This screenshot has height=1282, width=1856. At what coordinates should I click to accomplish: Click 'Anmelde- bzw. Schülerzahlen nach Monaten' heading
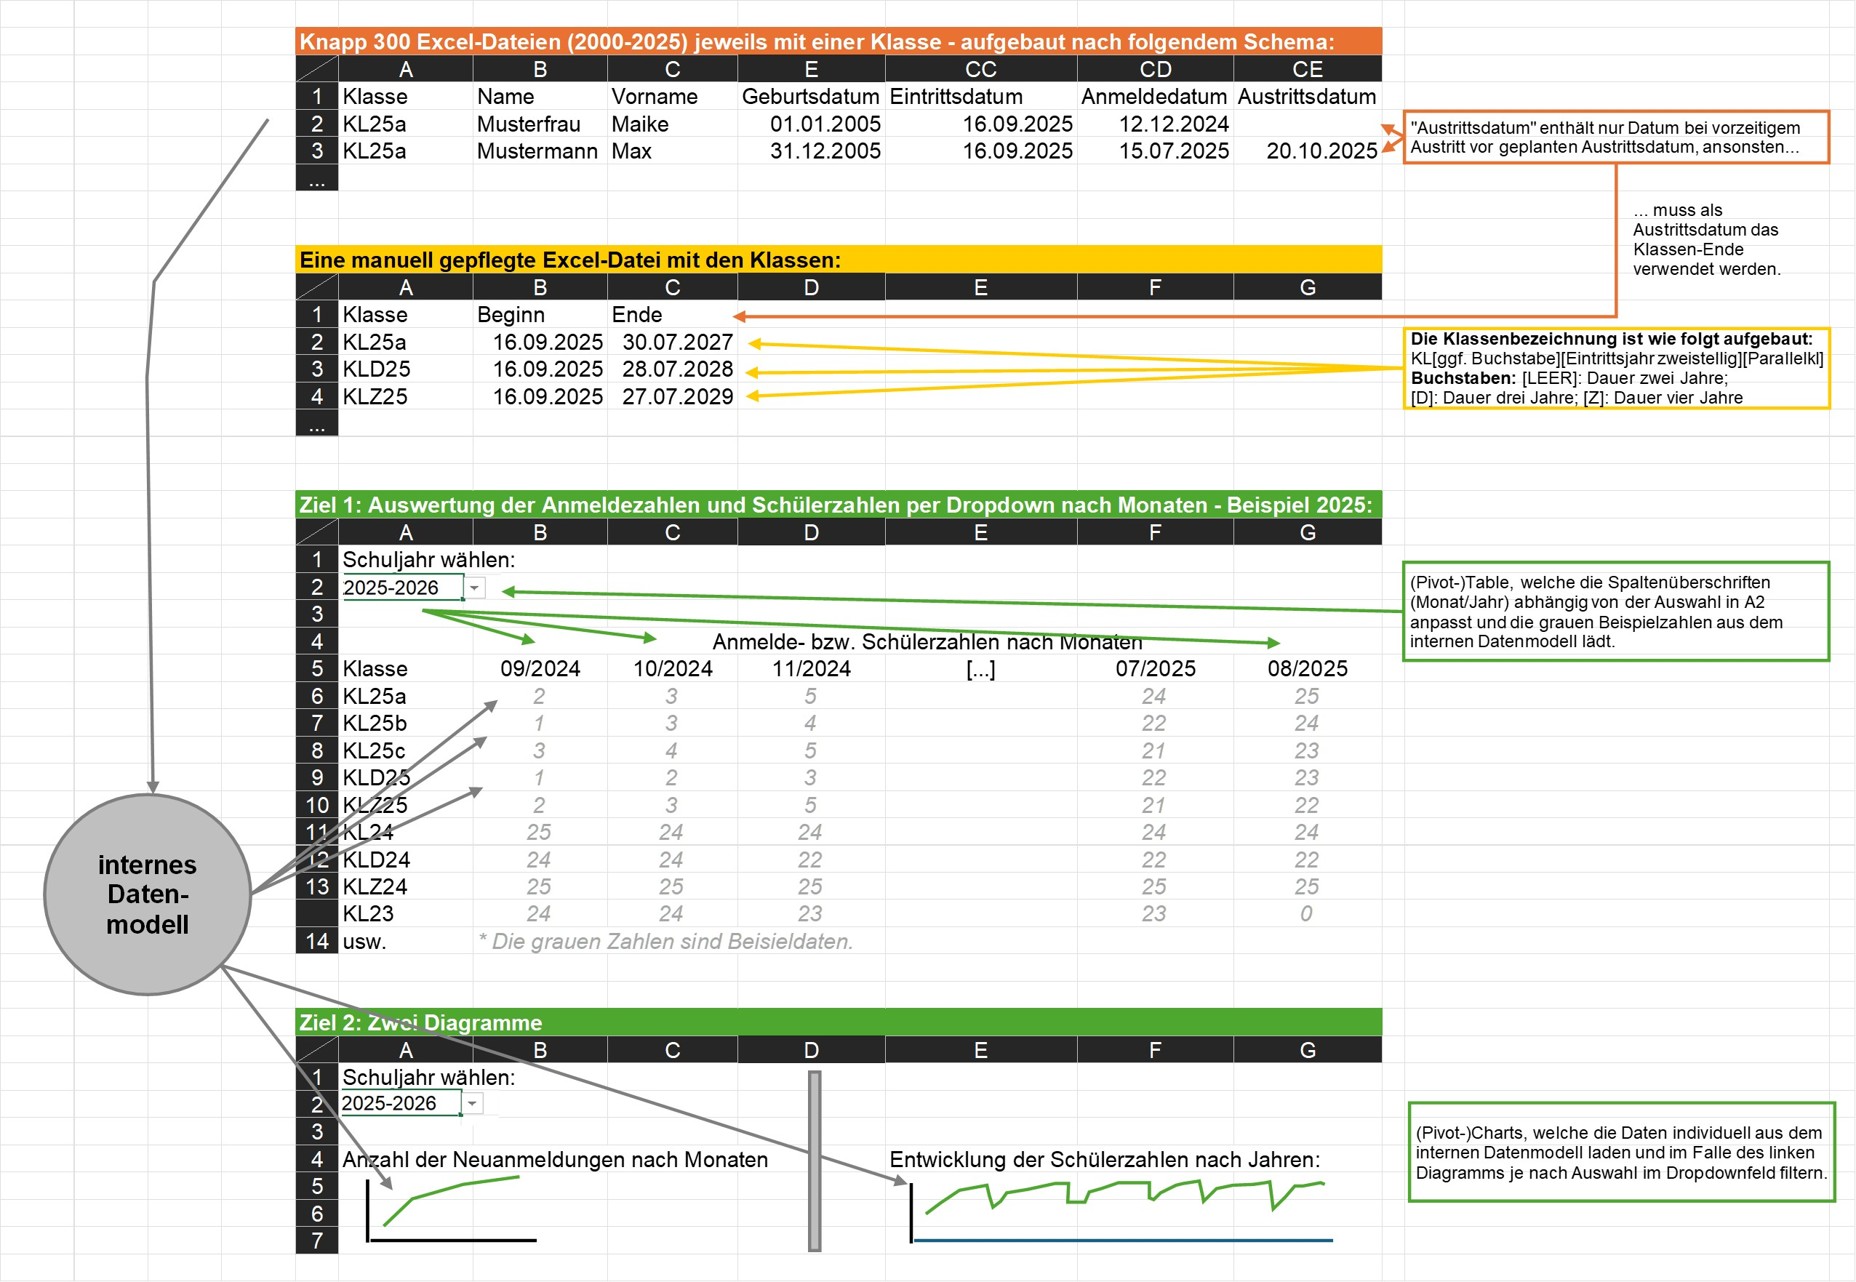(927, 642)
